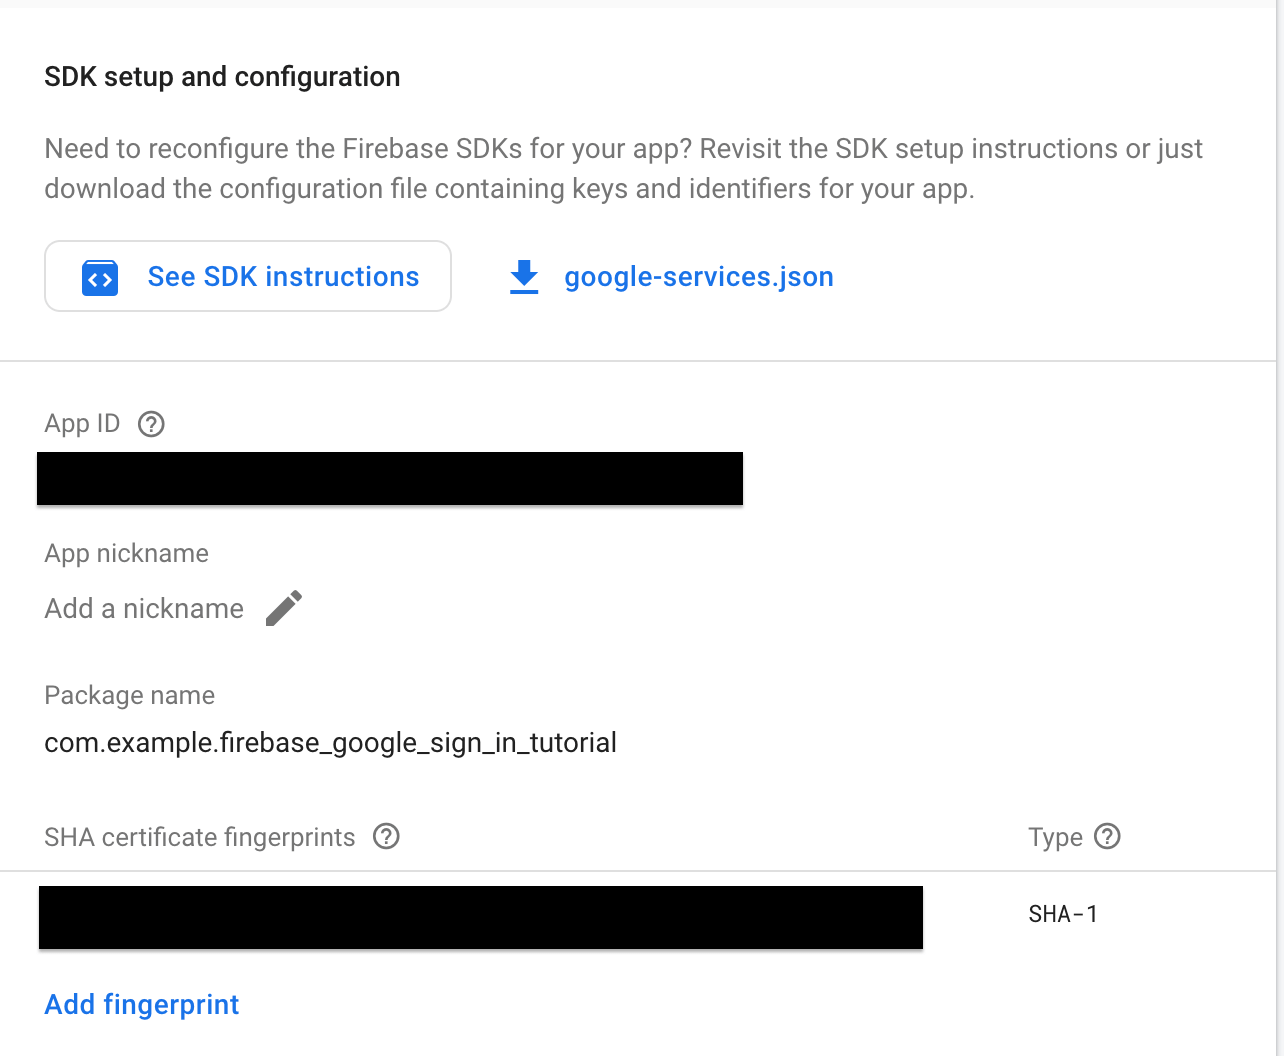The width and height of the screenshot is (1284, 1056).
Task: Click the Type column header text
Action: tap(1055, 837)
